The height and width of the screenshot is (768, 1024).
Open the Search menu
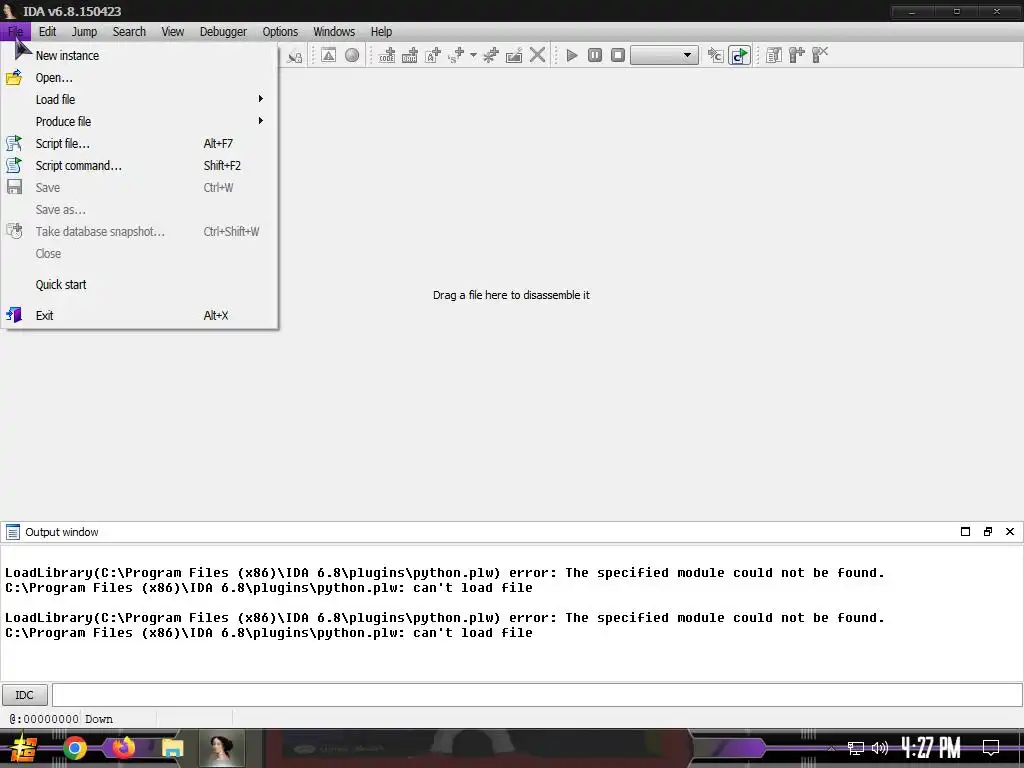point(129,31)
